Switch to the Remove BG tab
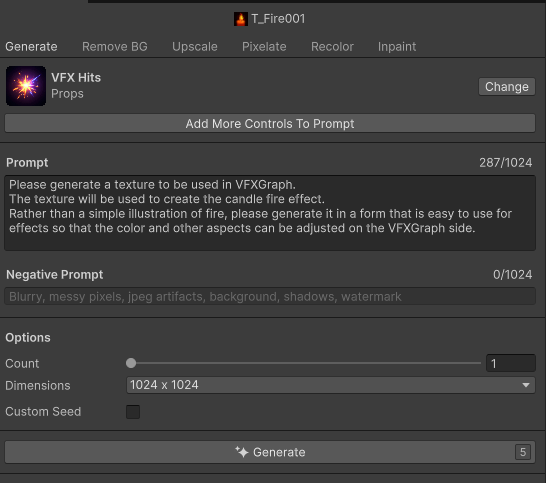This screenshot has width=546, height=483. click(115, 47)
